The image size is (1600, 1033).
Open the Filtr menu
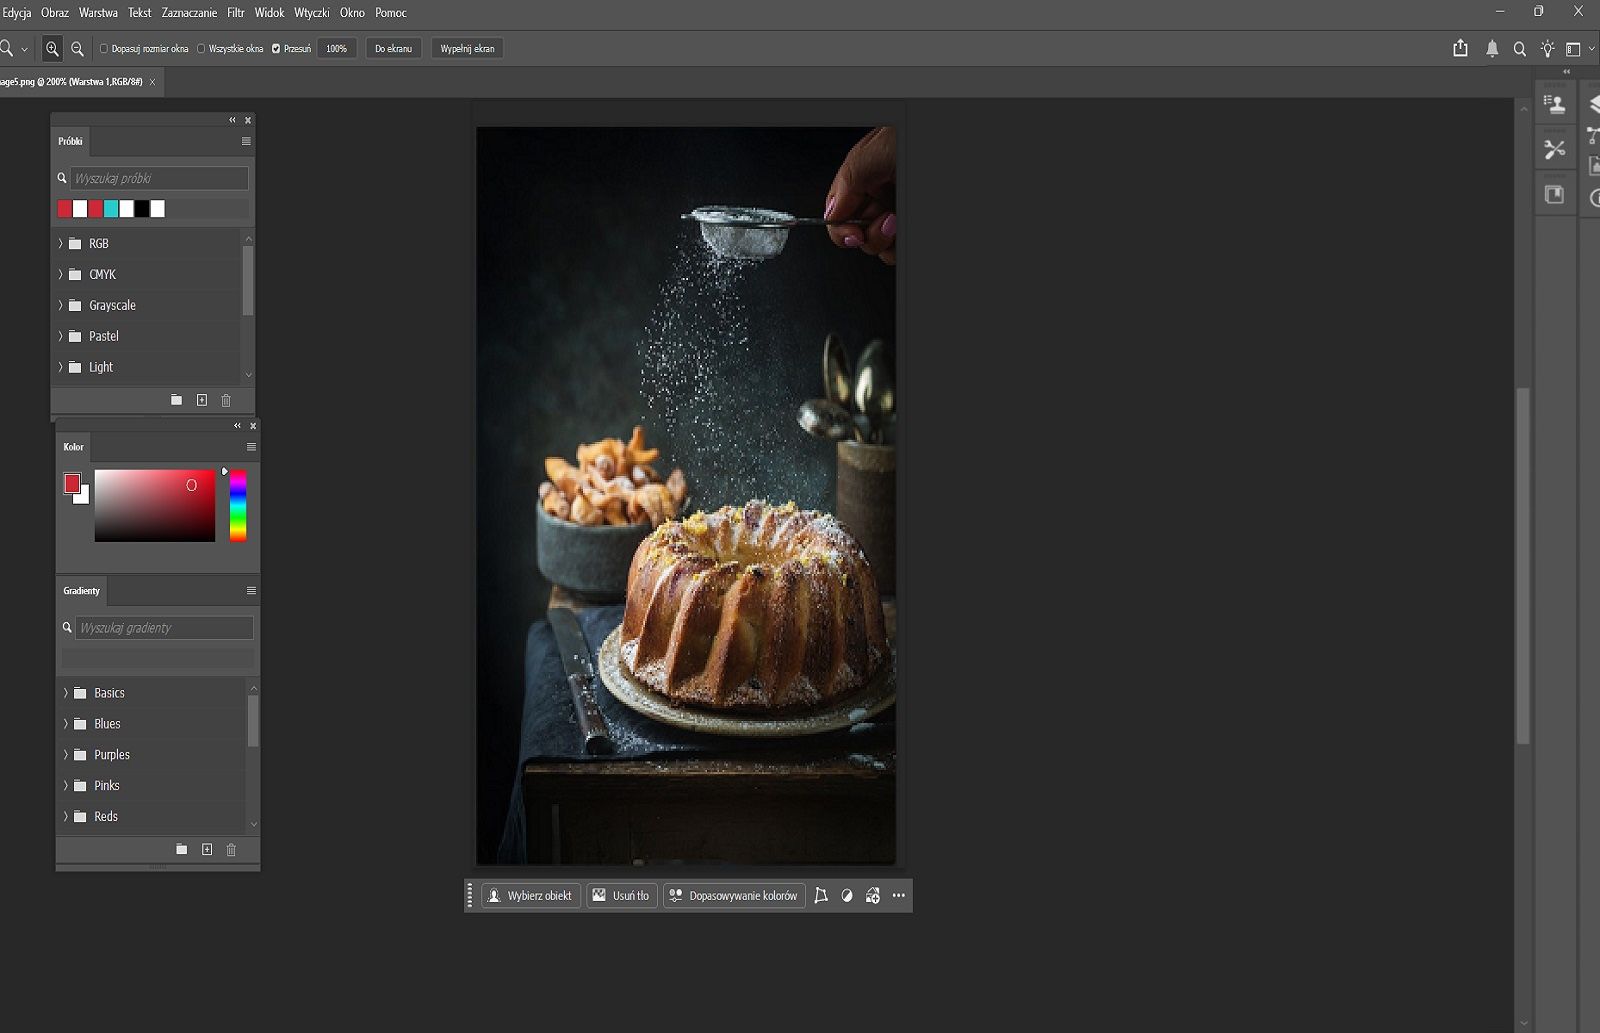[236, 13]
